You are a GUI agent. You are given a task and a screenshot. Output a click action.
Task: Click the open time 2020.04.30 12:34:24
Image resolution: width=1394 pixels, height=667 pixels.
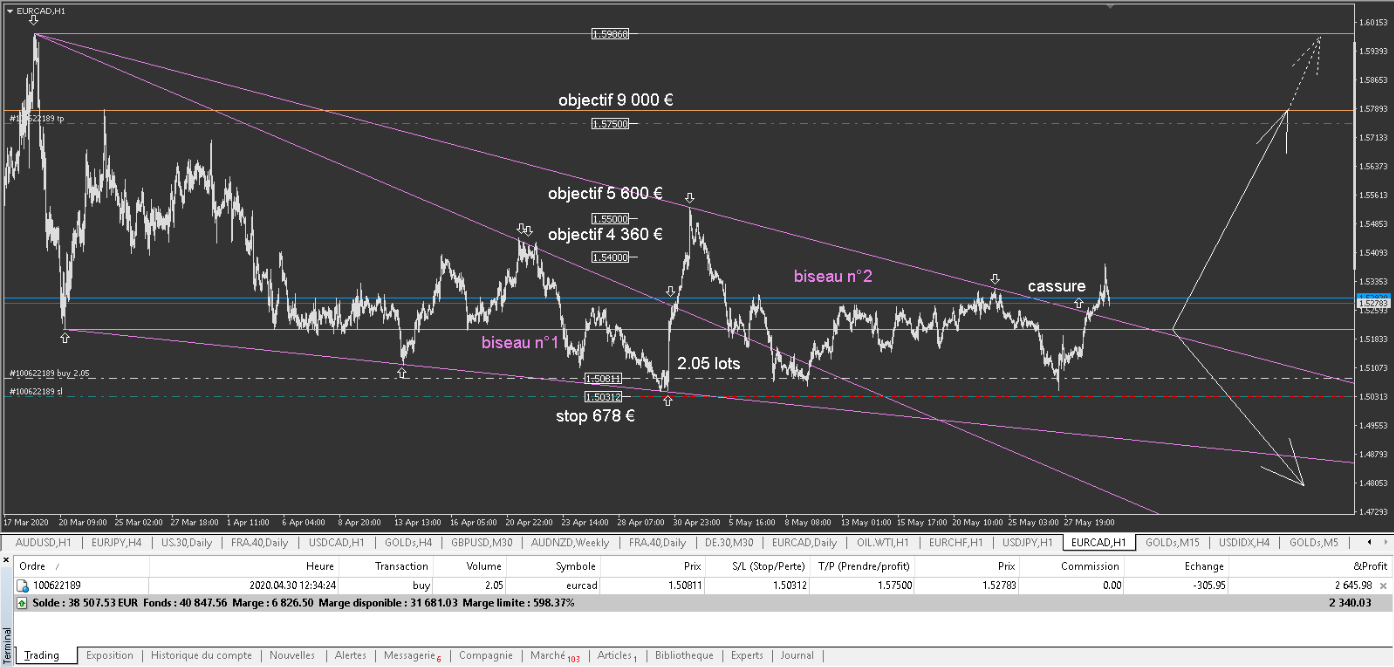pyautogui.click(x=291, y=586)
